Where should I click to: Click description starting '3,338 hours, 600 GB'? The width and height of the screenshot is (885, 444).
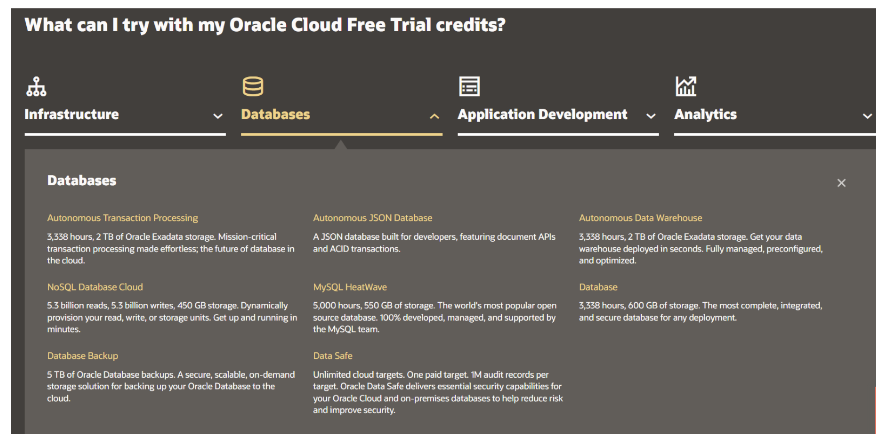point(700,311)
